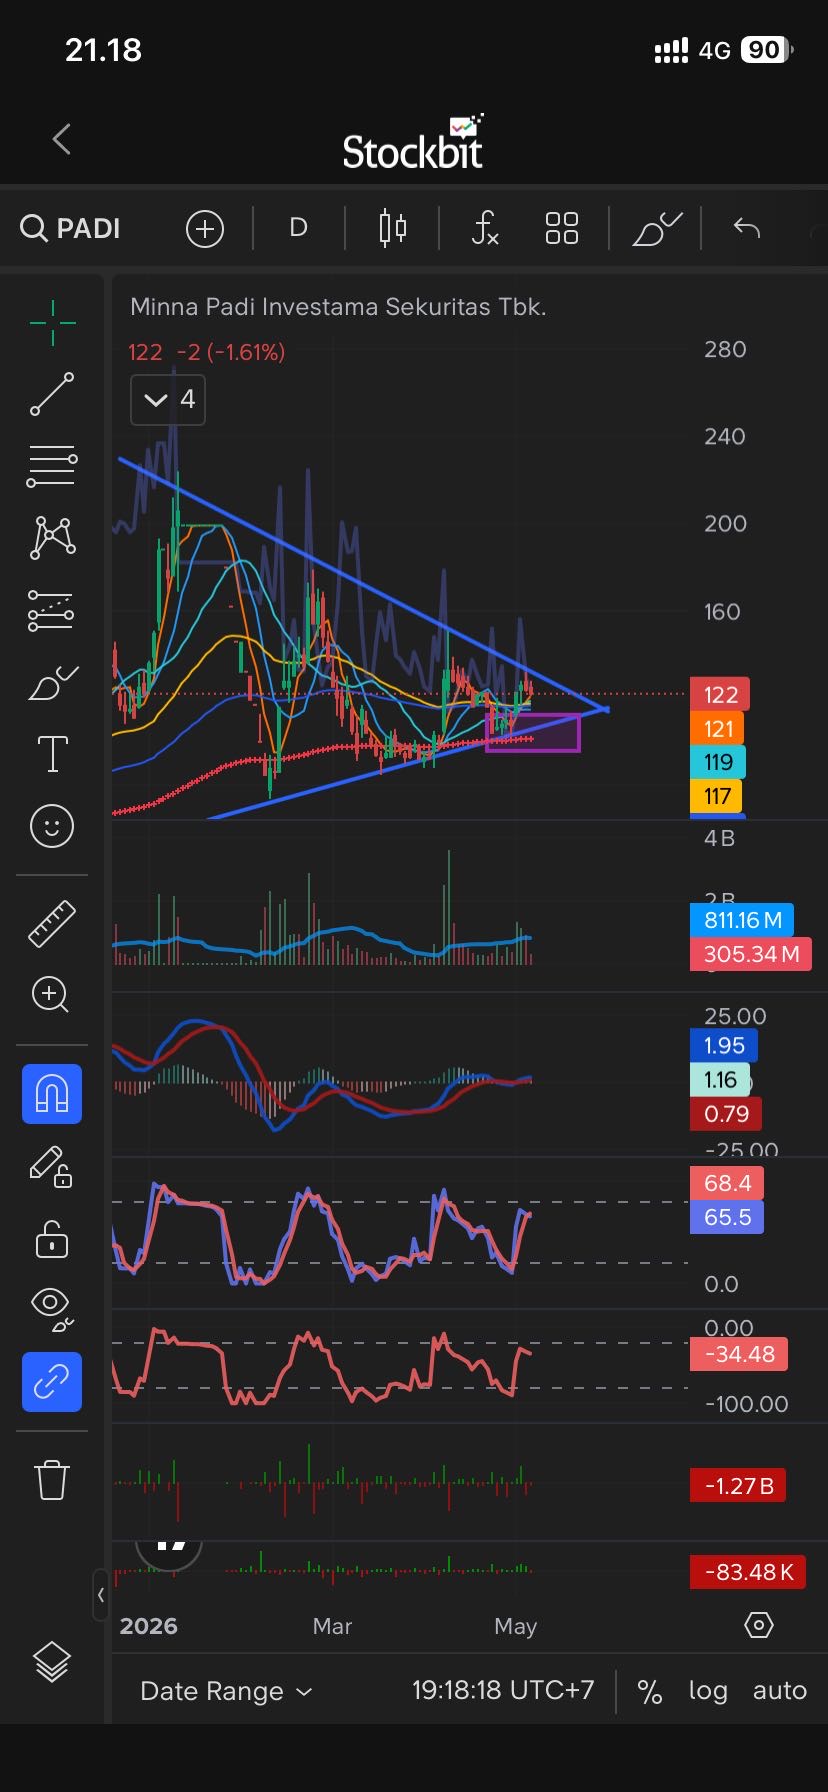The height and width of the screenshot is (1792, 828).
Task: Open the candlestick chart type selector
Action: pyautogui.click(x=393, y=229)
